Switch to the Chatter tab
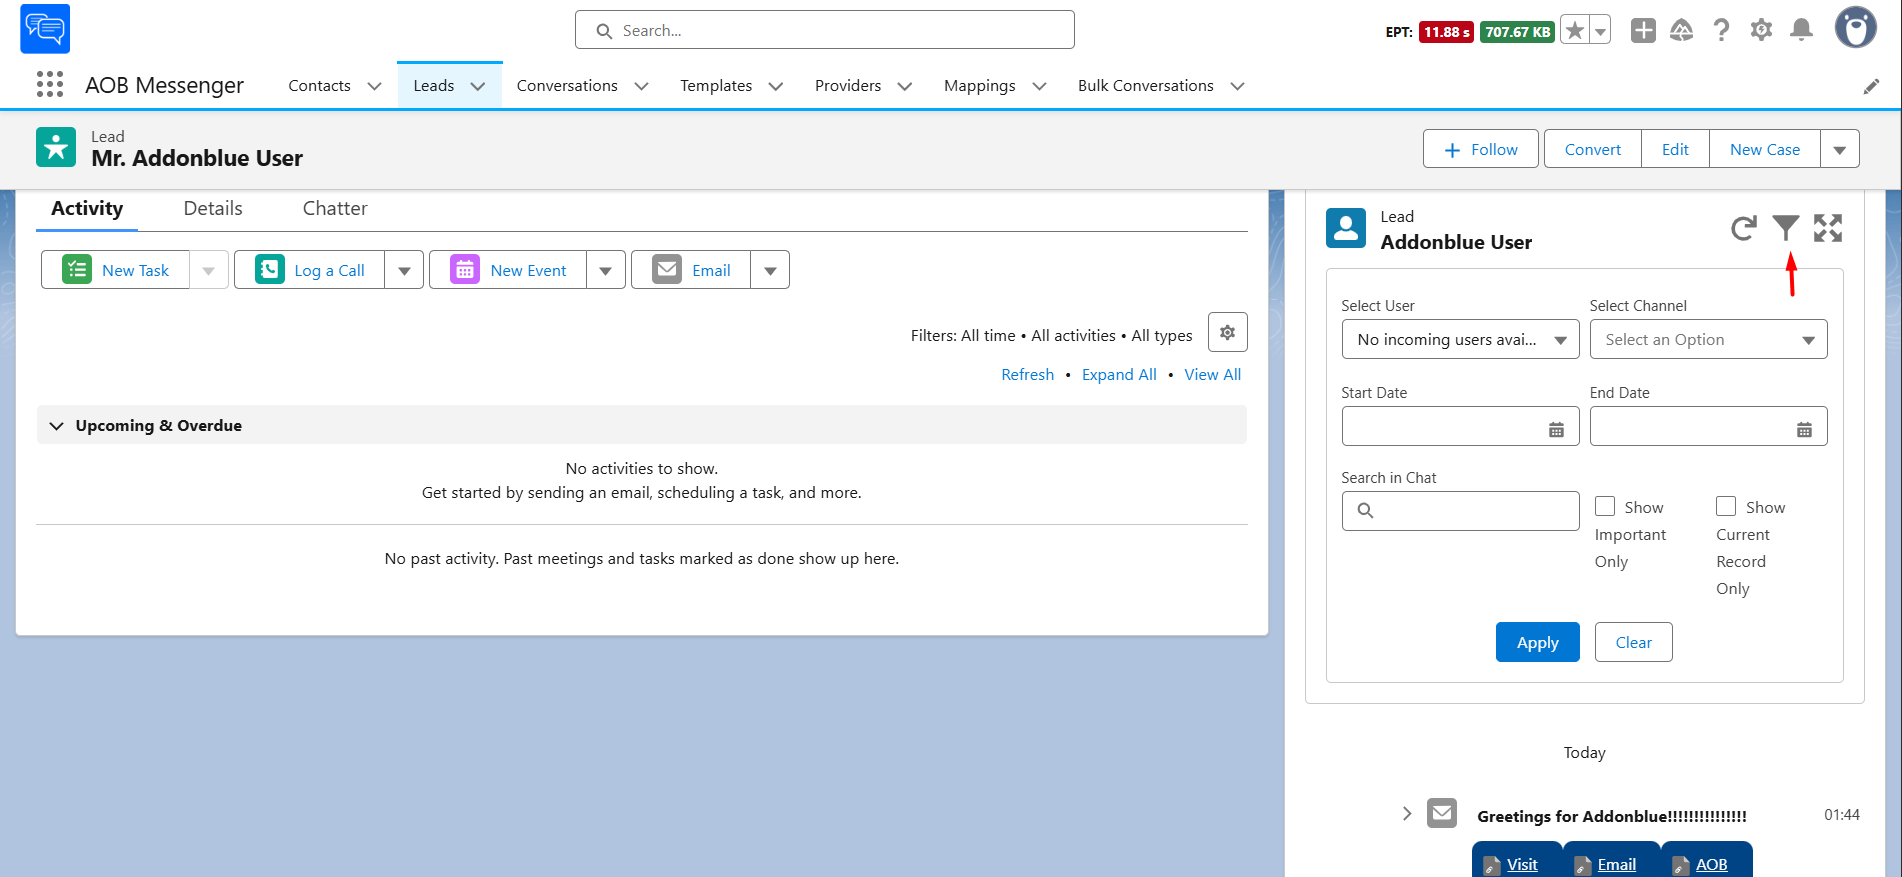 [x=335, y=208]
